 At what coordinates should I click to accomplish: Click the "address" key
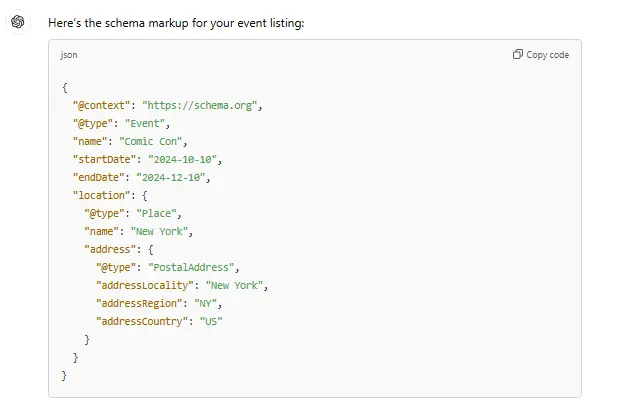tap(110, 249)
